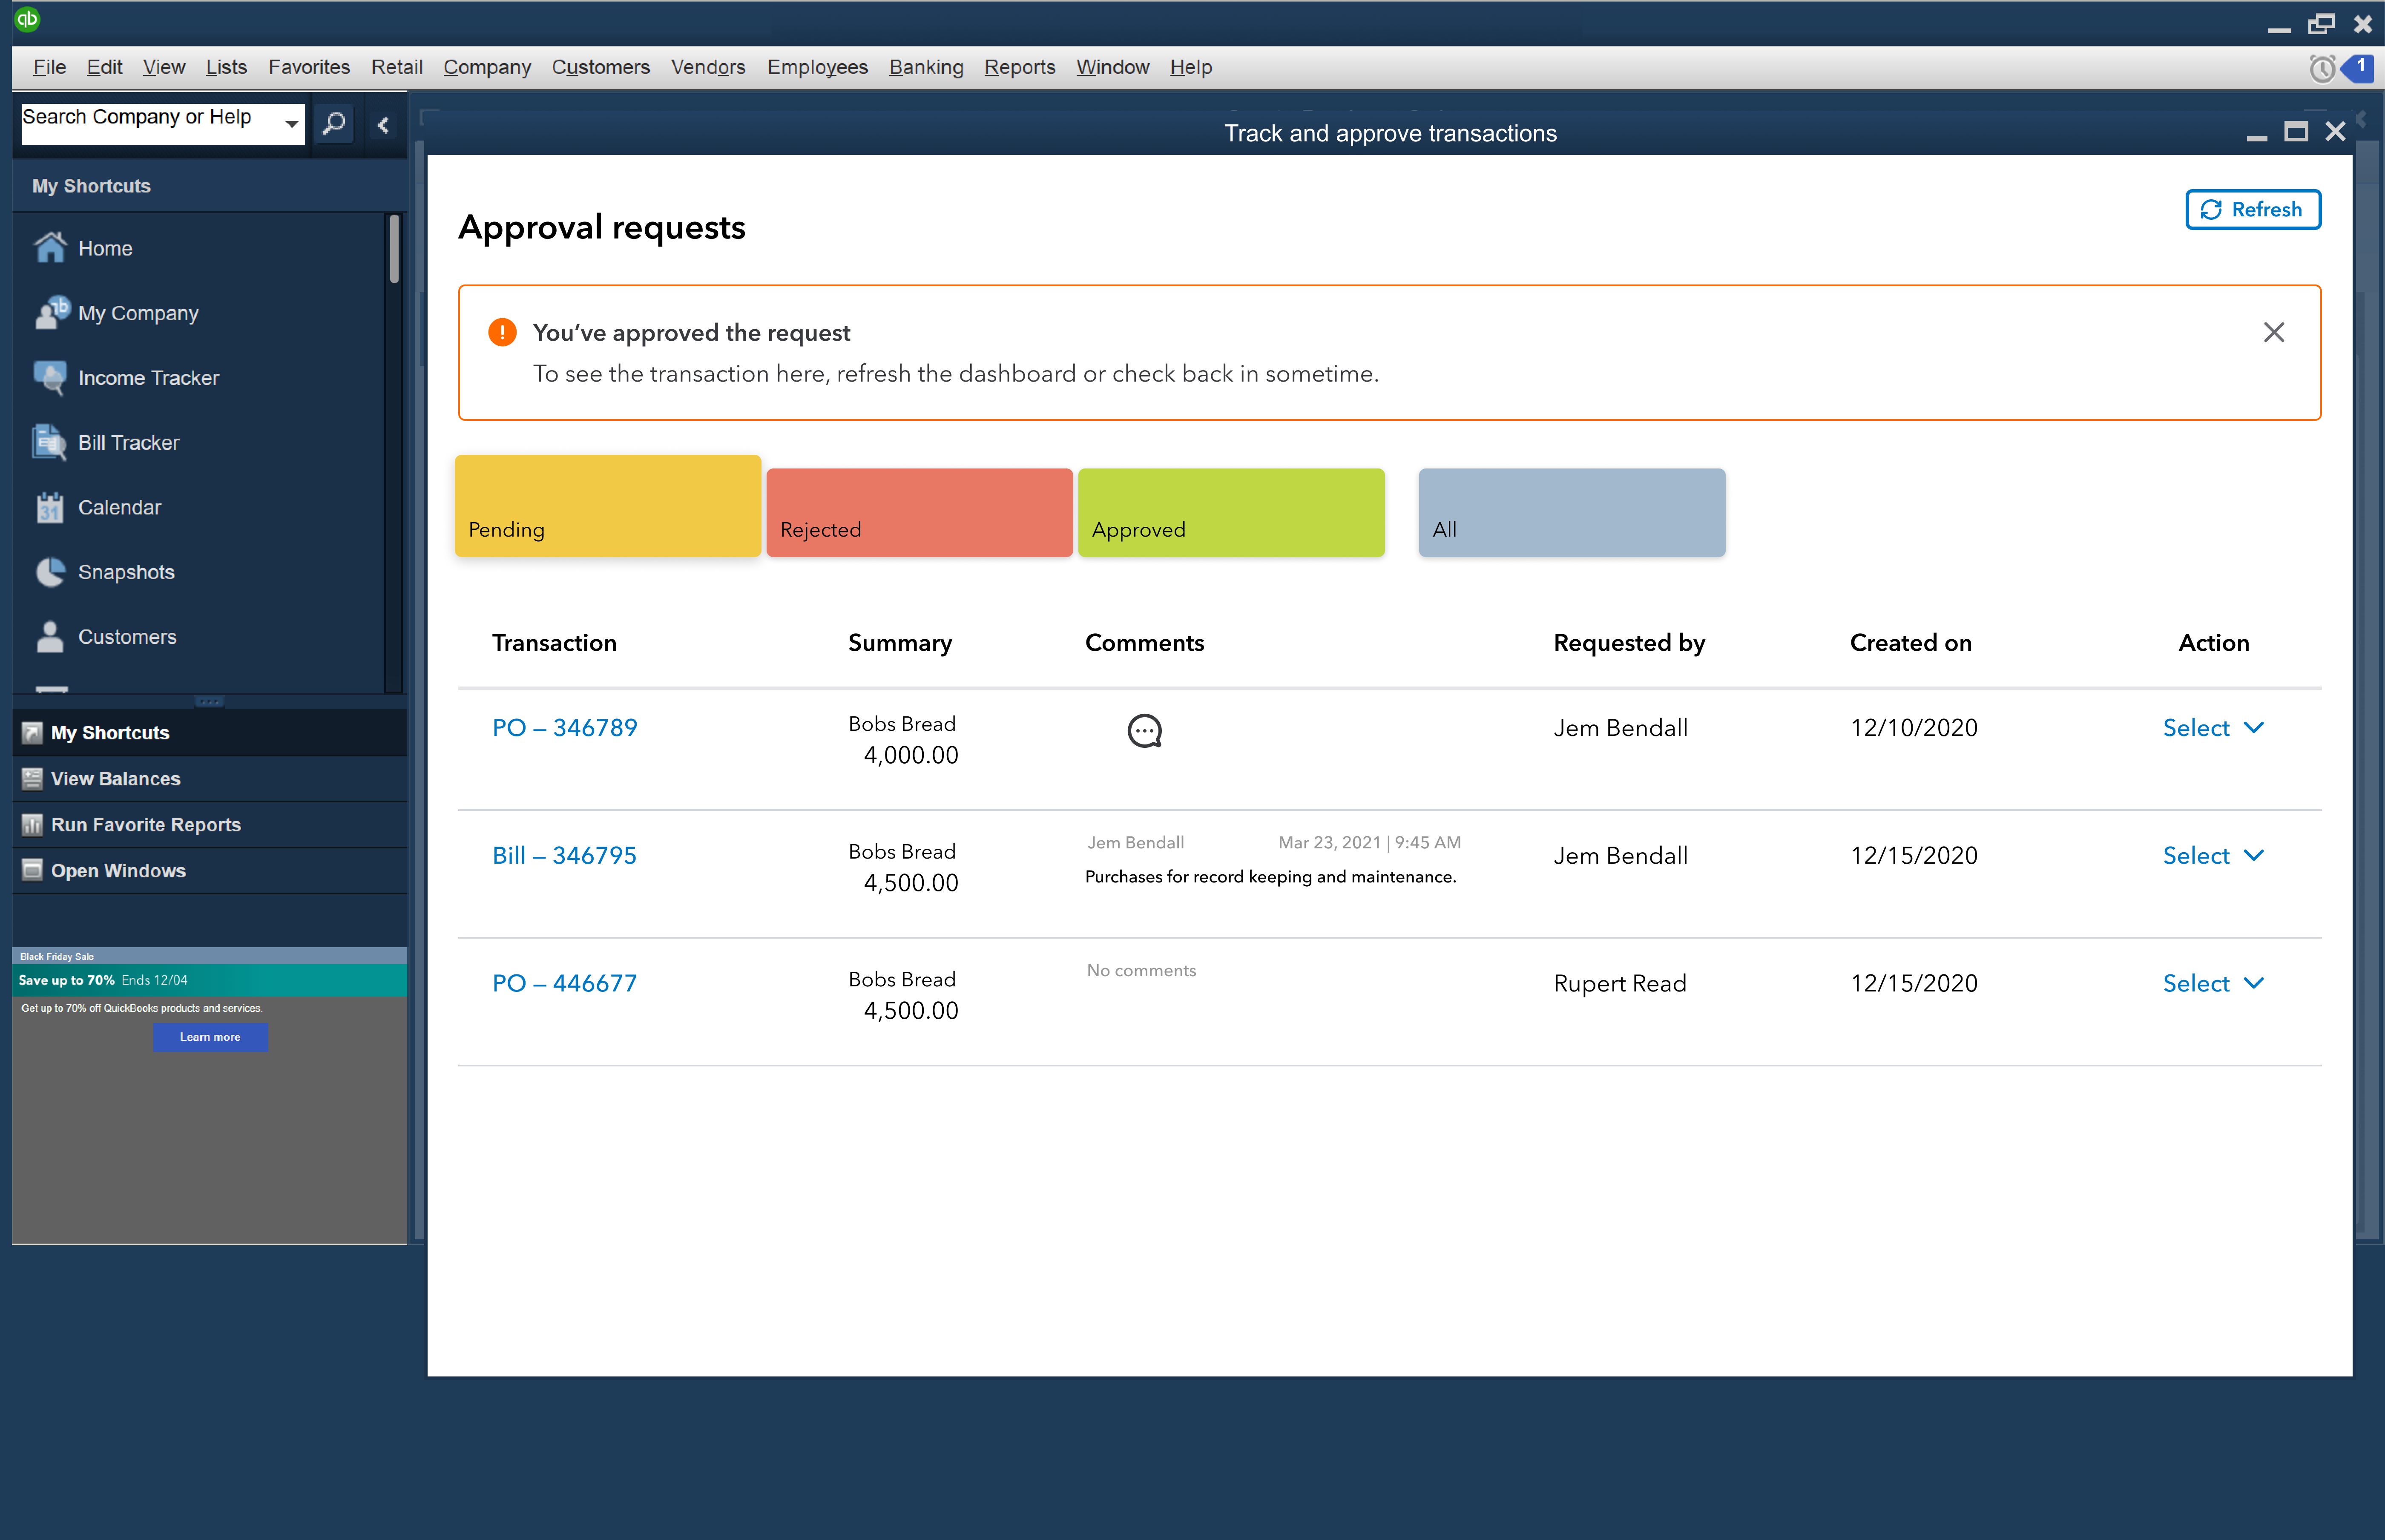Click View Balances panel icon

pos(32,779)
